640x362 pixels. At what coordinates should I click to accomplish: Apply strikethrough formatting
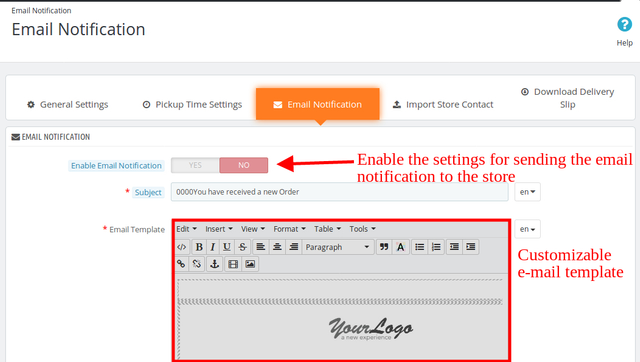242,247
